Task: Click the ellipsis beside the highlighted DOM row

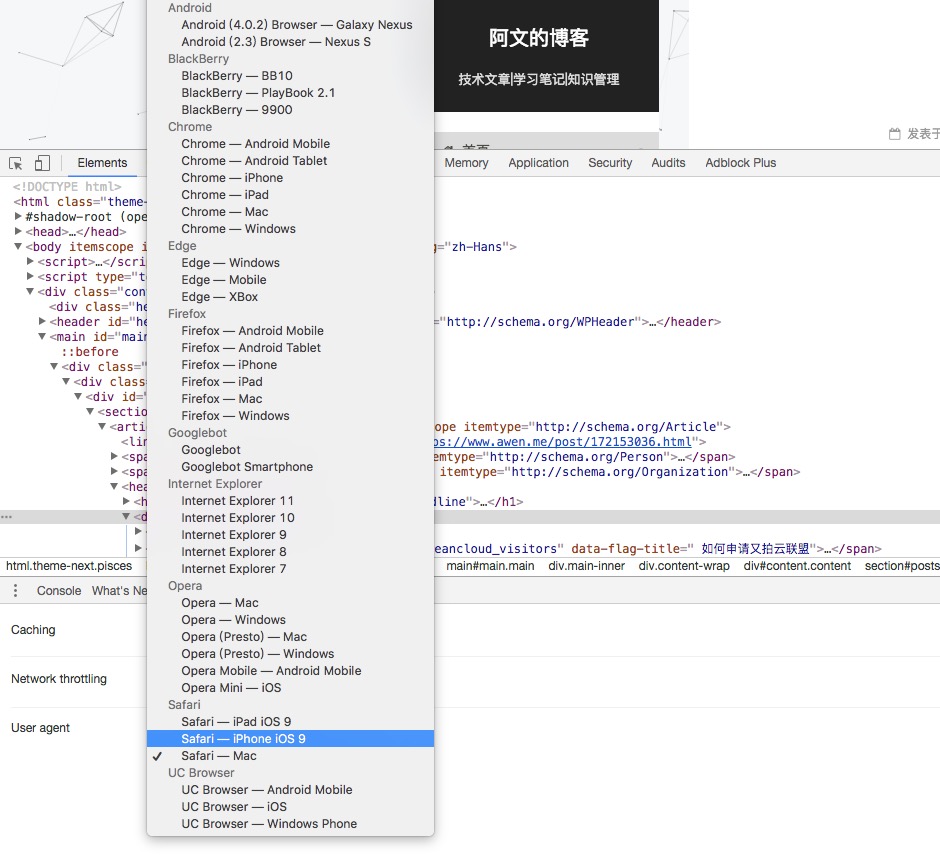Action: (x=6, y=517)
